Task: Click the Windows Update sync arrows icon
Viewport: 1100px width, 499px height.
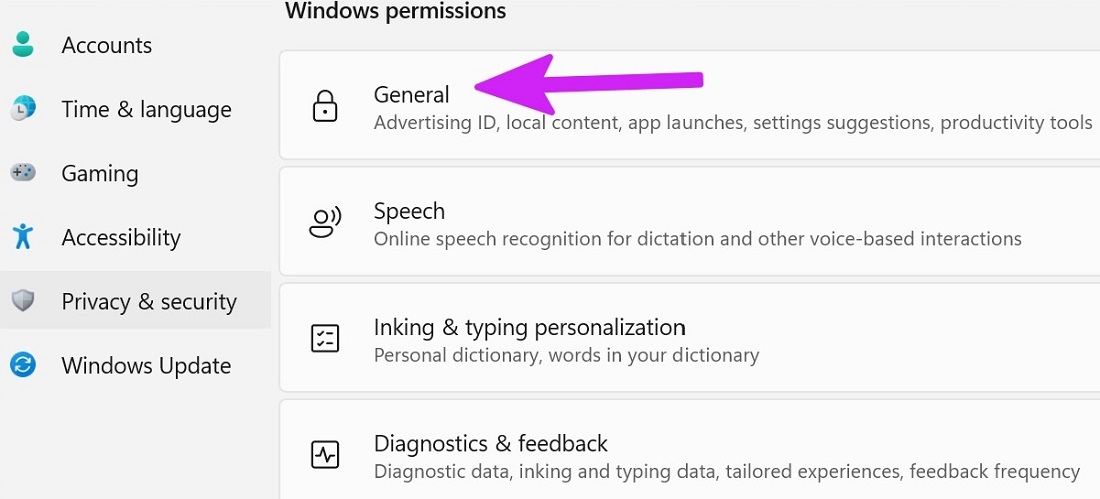Action: tap(23, 365)
